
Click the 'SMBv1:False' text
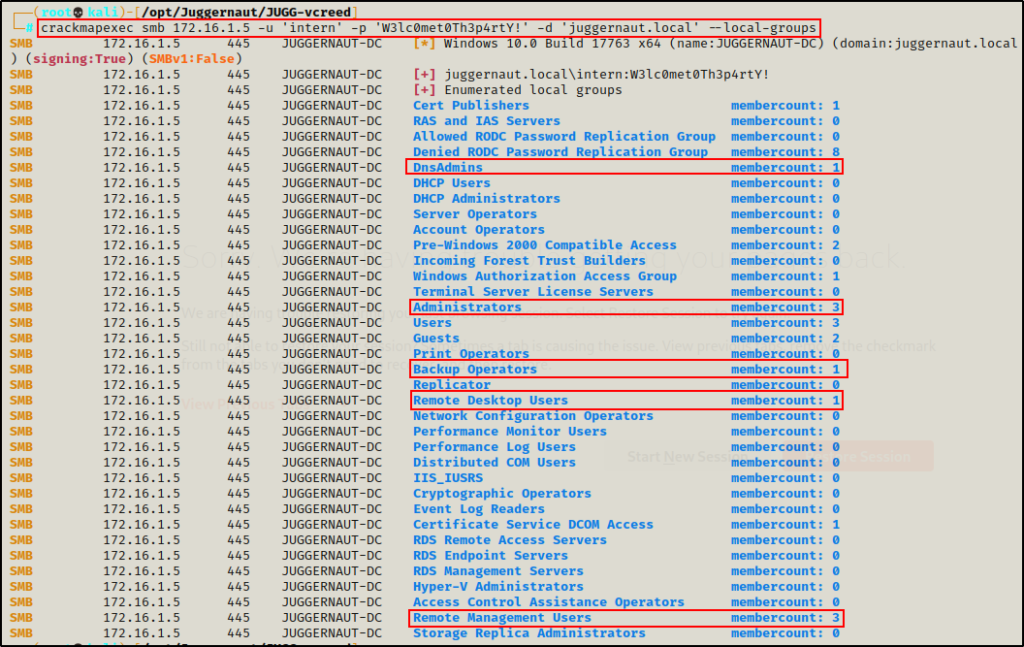coord(191,59)
